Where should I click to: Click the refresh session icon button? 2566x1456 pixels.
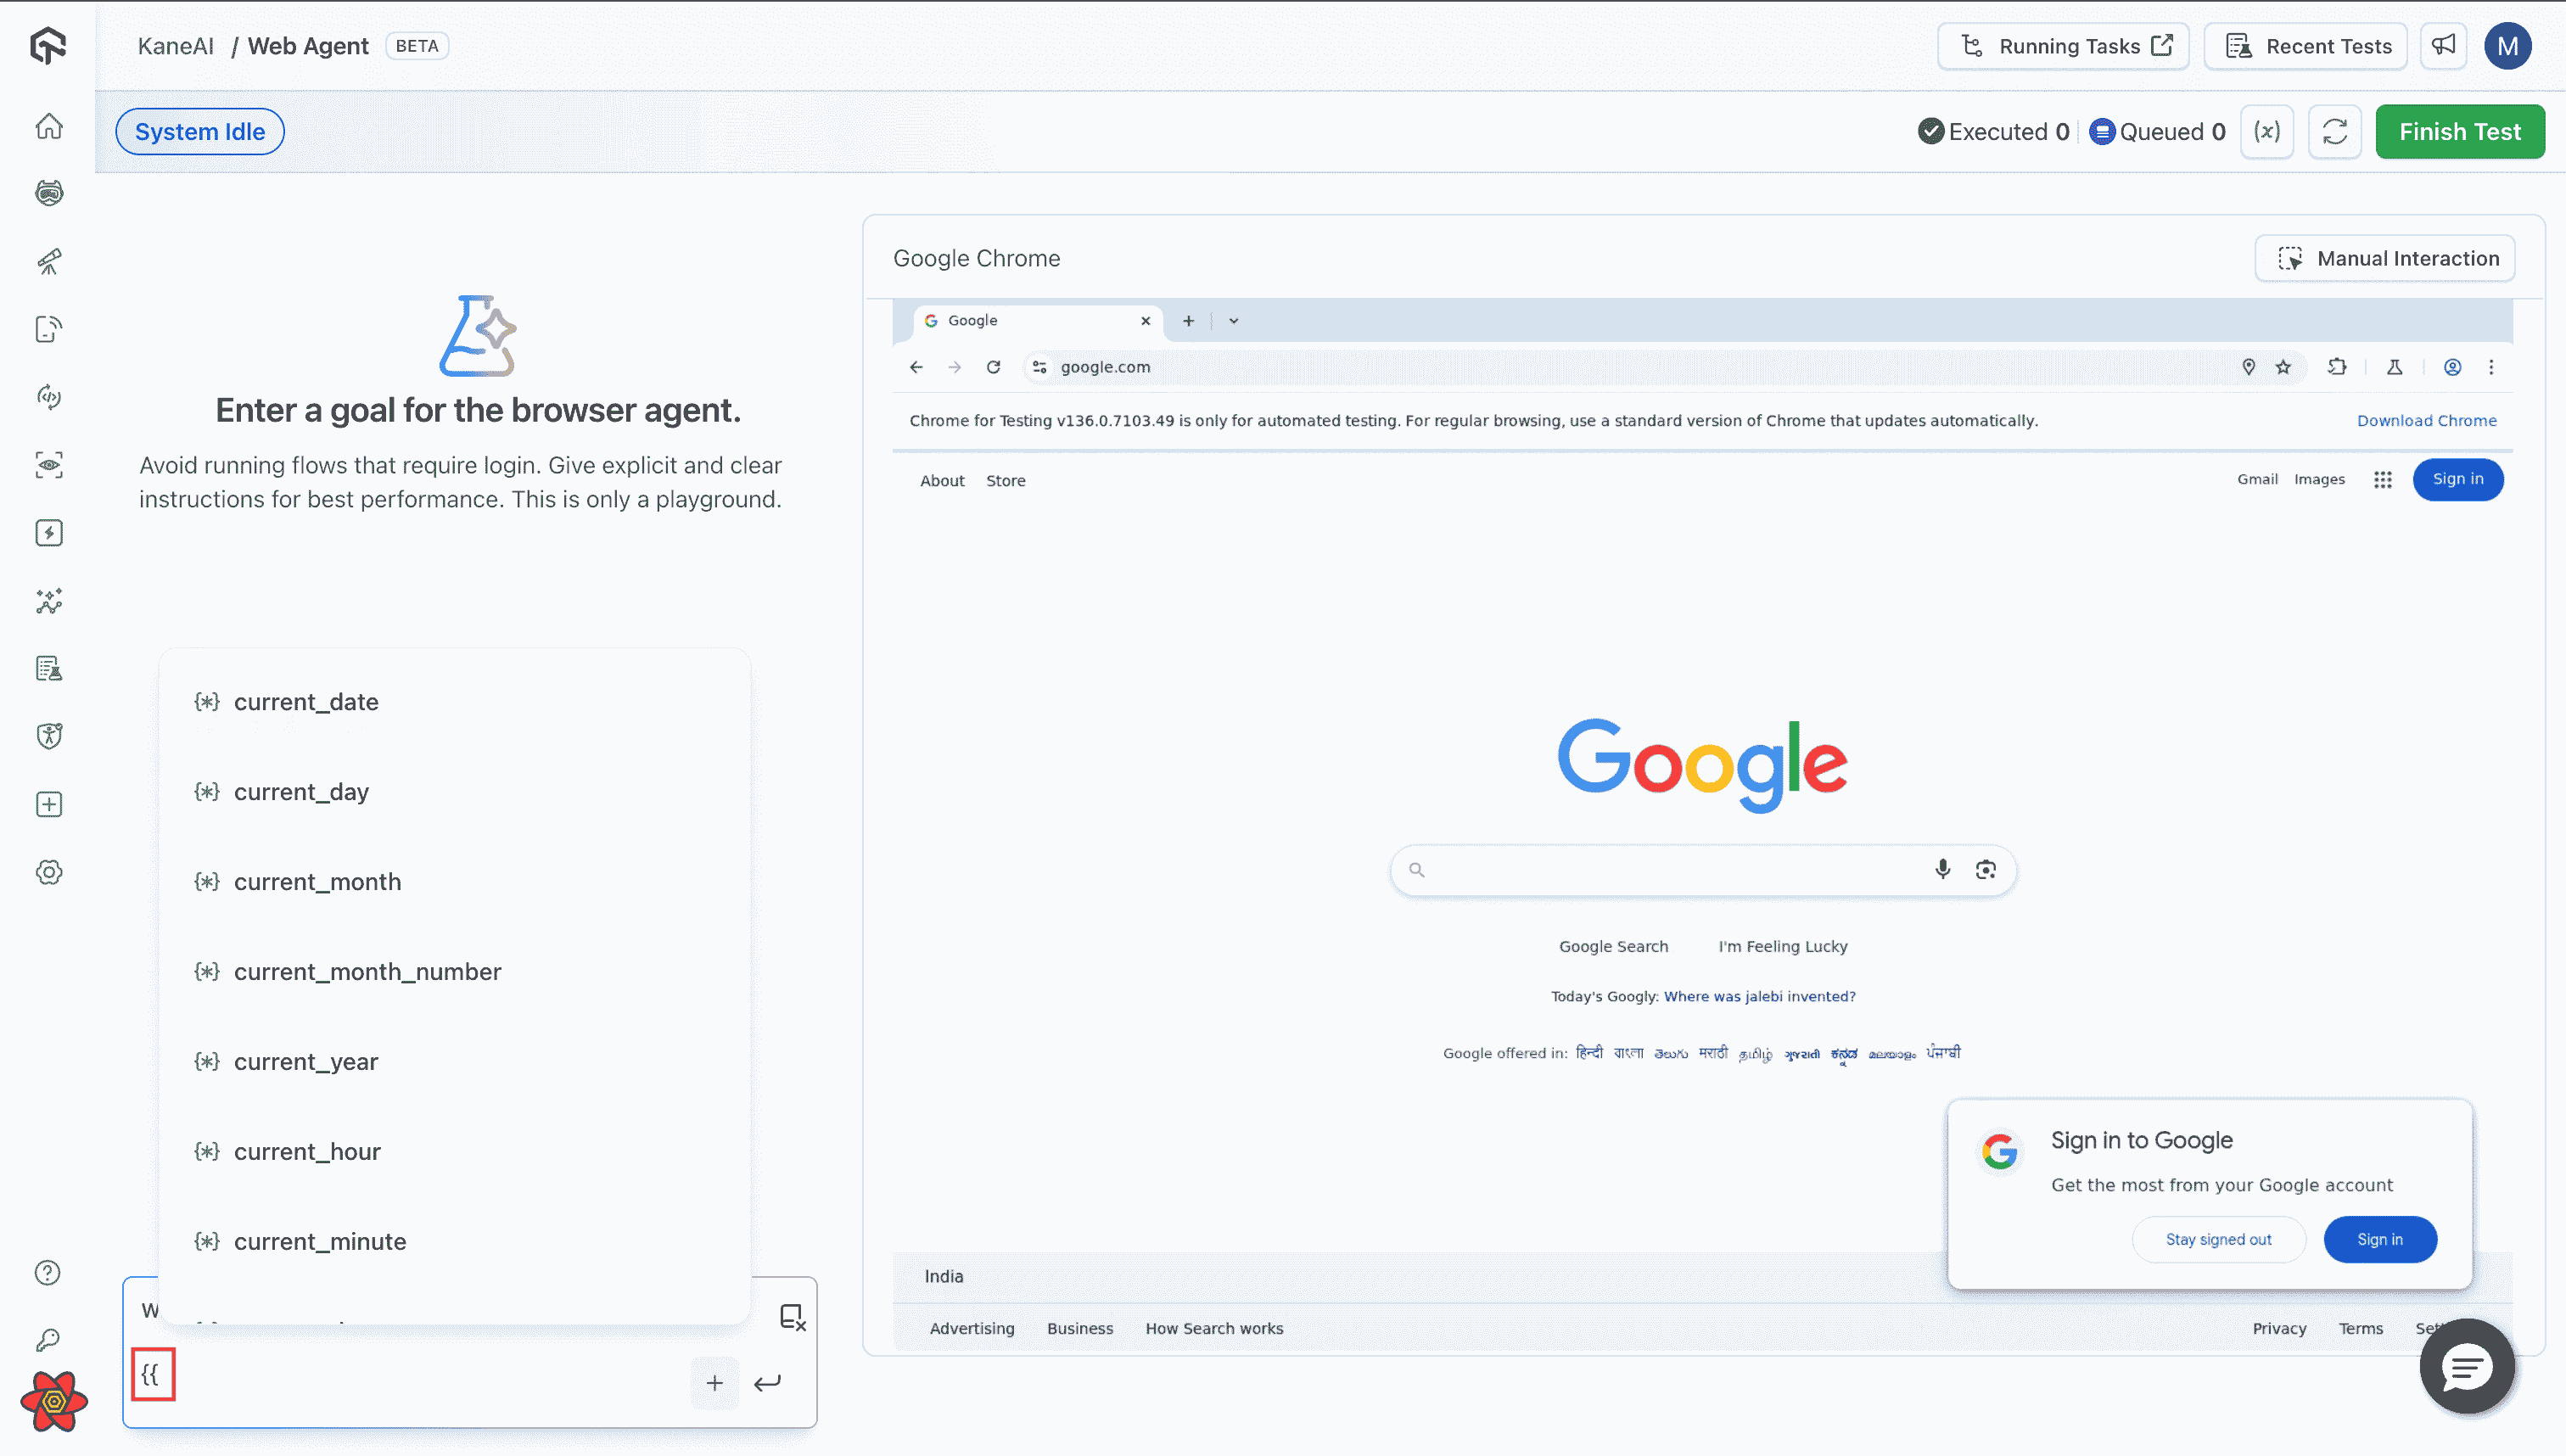(x=2334, y=132)
